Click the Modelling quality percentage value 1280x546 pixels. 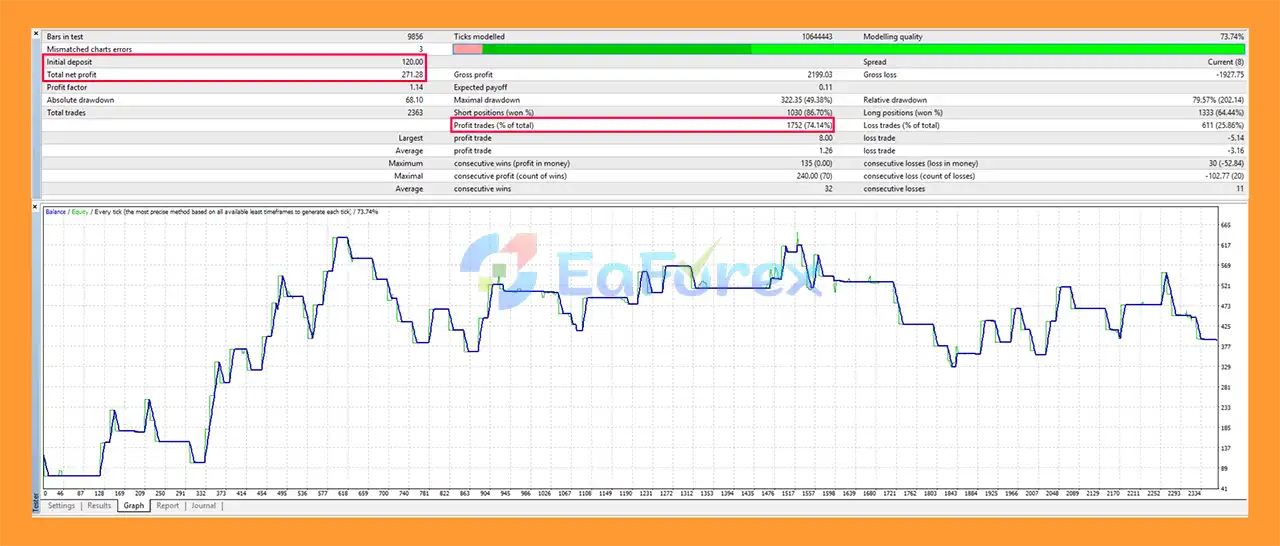pyautogui.click(x=1229, y=37)
